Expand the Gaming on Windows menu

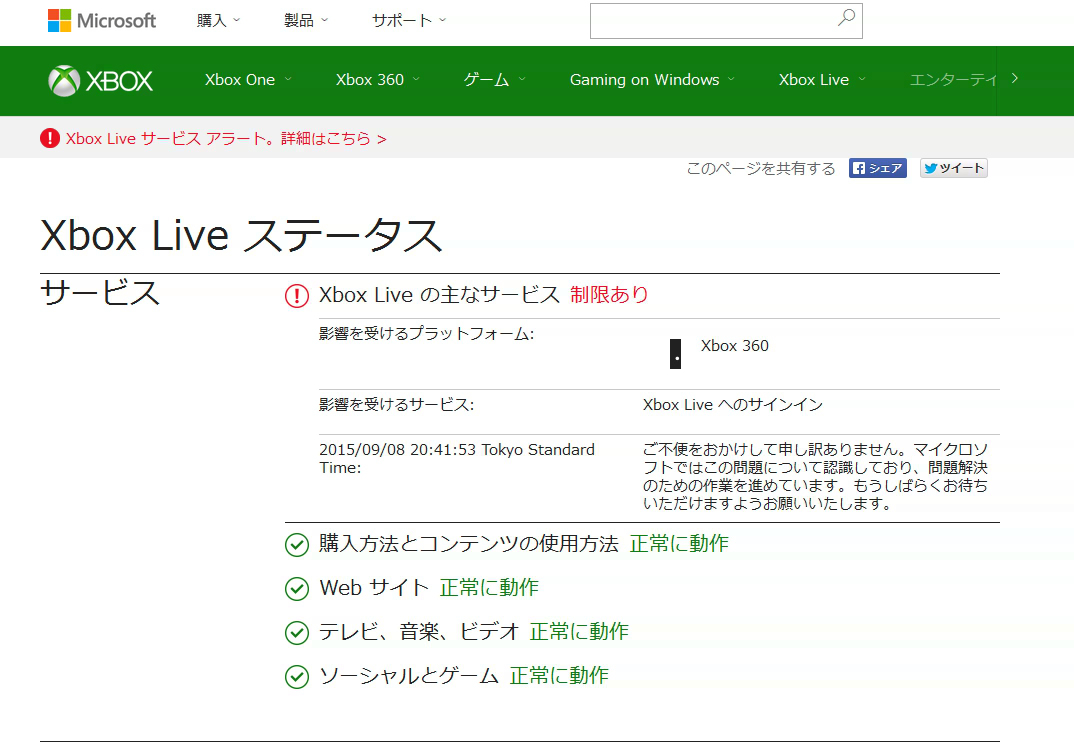coord(652,79)
